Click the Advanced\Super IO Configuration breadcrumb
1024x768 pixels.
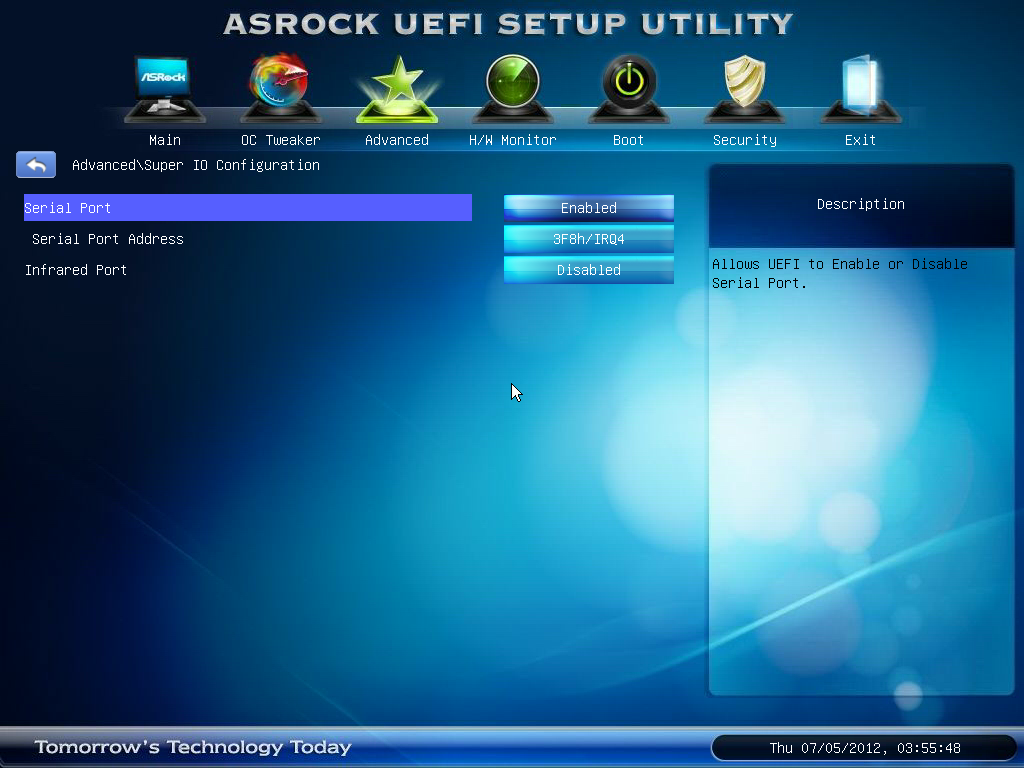click(x=196, y=165)
